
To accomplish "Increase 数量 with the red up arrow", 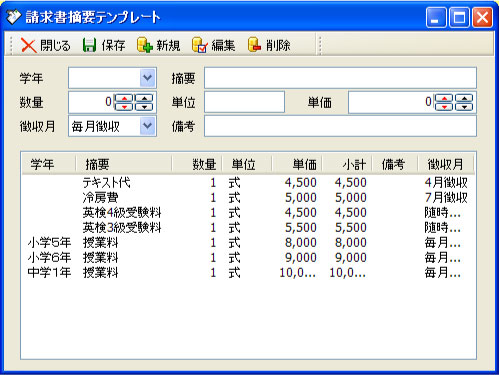I will [124, 98].
